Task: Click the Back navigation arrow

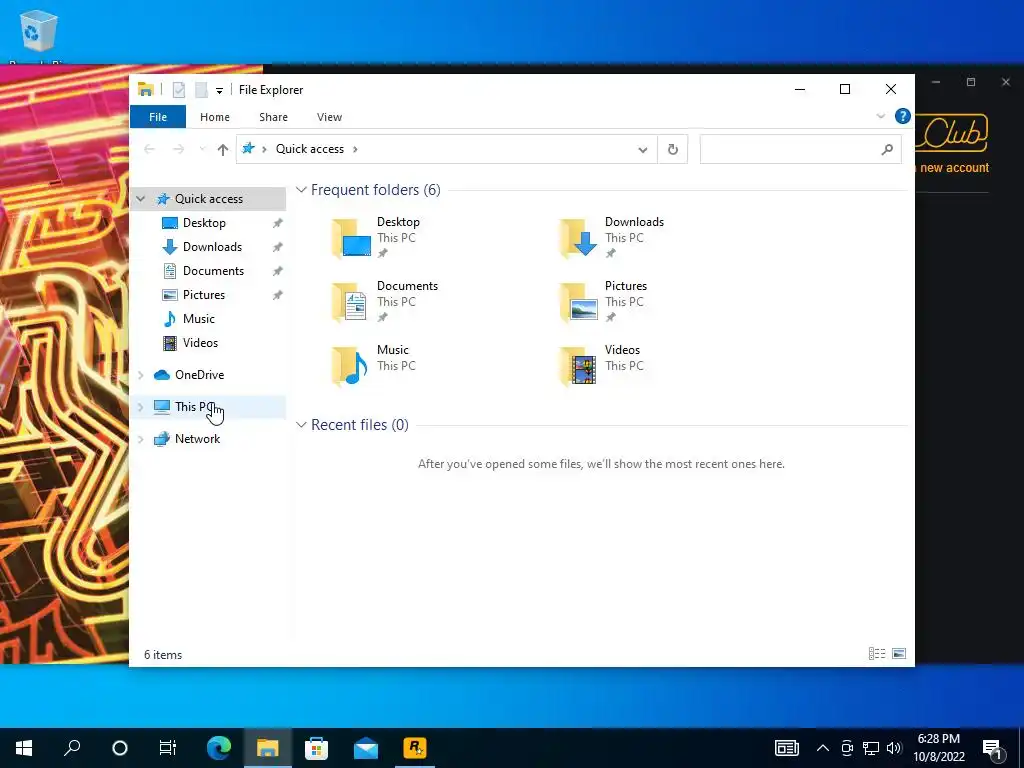Action: pos(150,150)
